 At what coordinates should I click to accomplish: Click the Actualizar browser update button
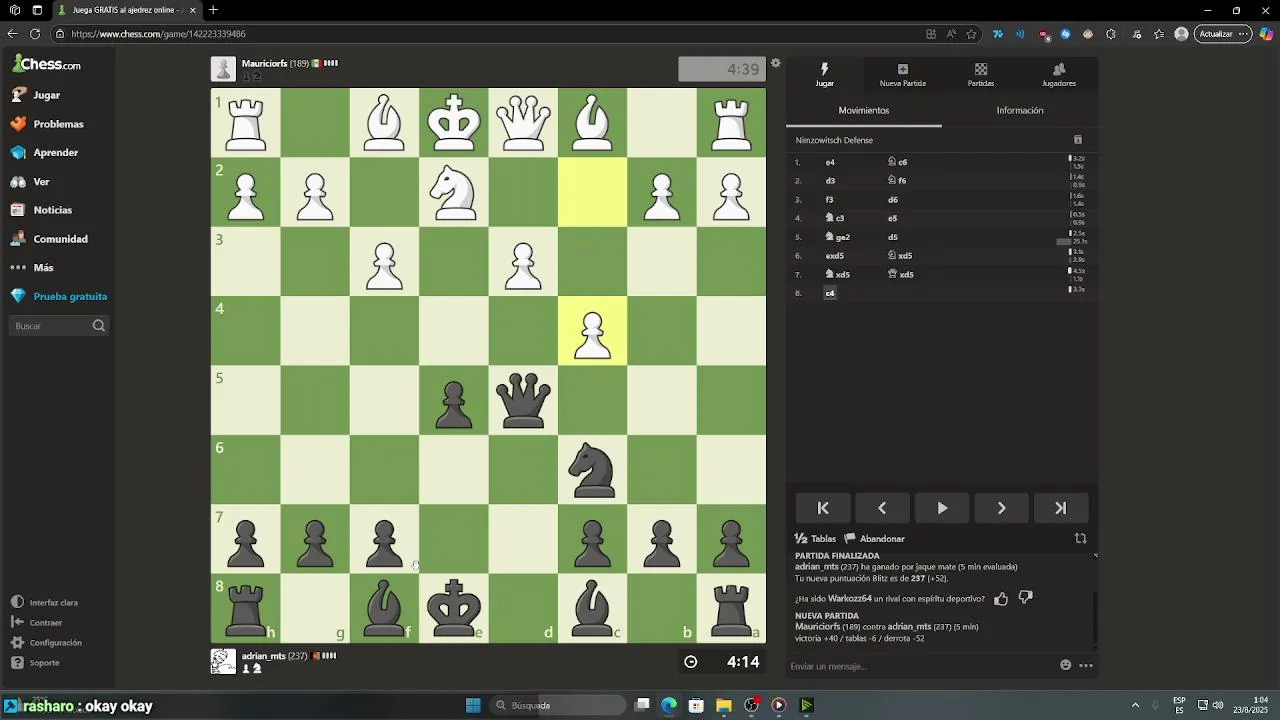[x=1222, y=34]
